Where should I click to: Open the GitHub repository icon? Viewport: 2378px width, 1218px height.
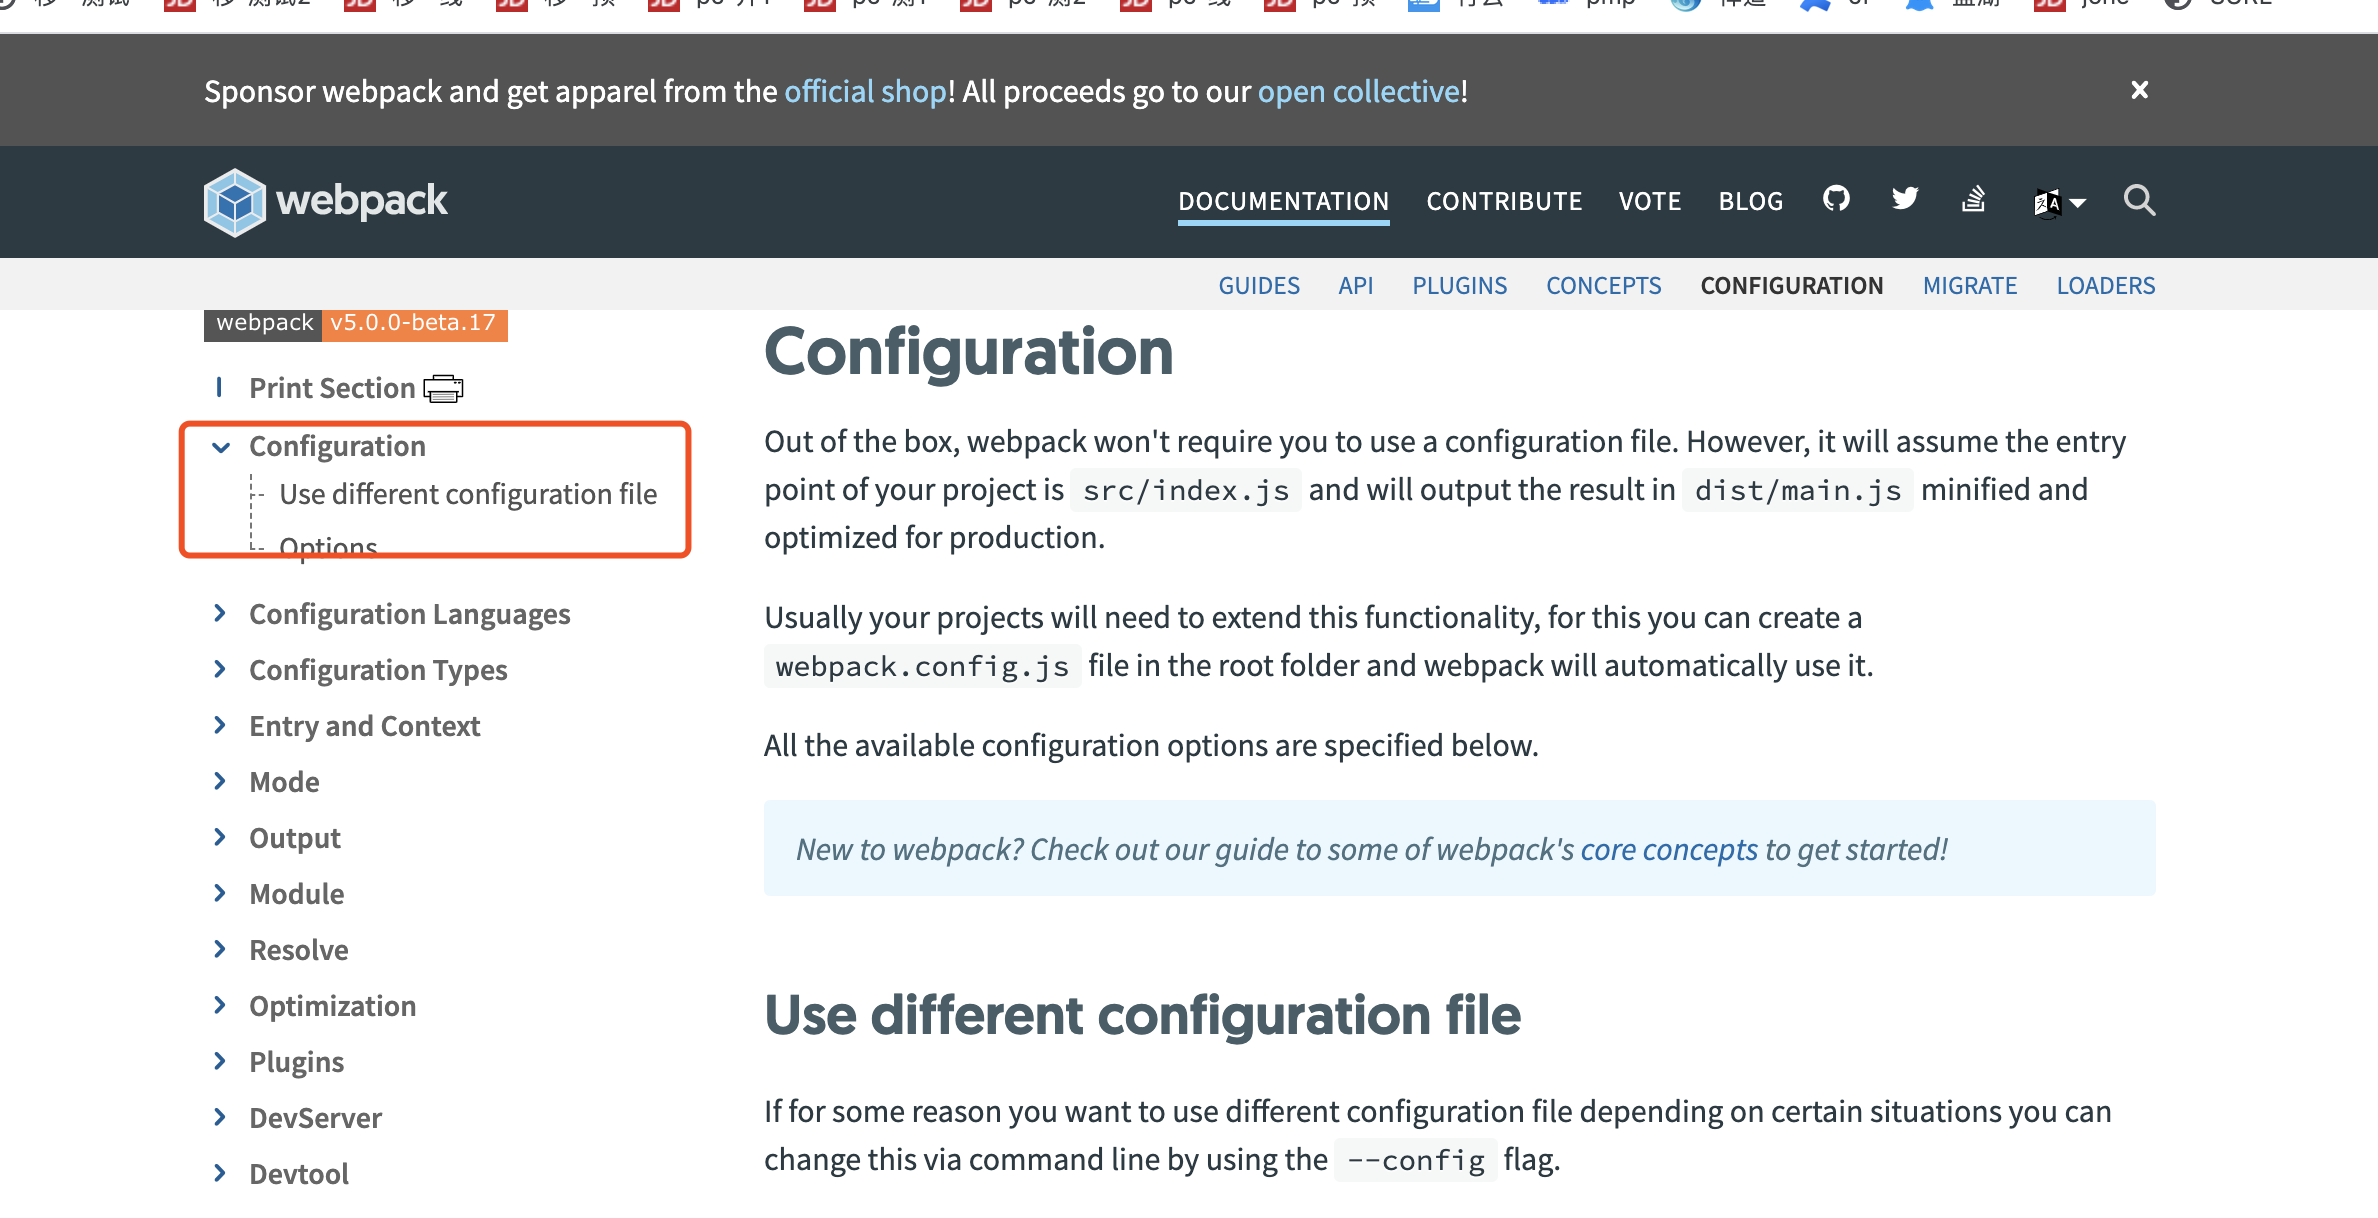point(1836,199)
